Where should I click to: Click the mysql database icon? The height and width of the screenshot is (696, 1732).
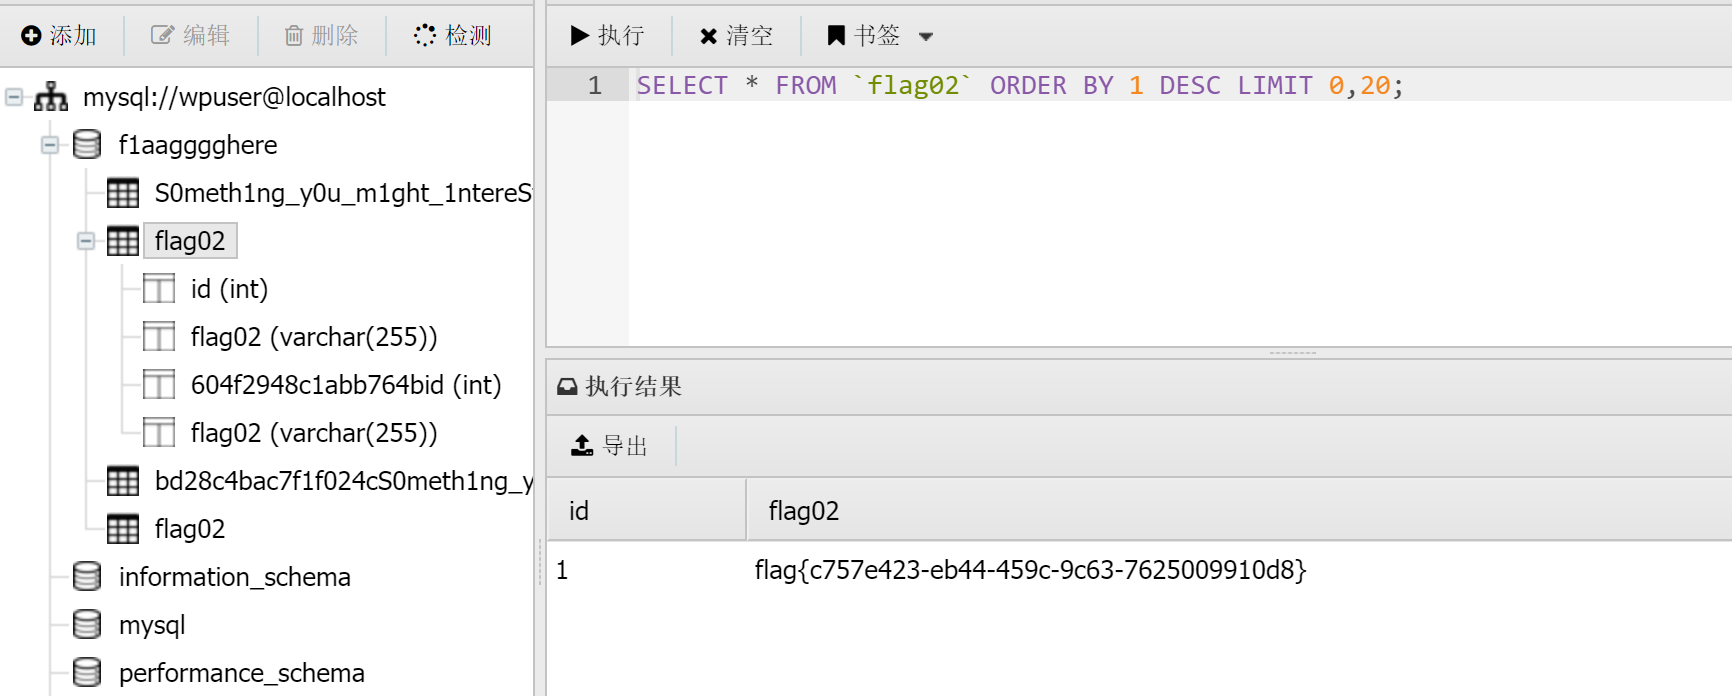[x=87, y=625]
